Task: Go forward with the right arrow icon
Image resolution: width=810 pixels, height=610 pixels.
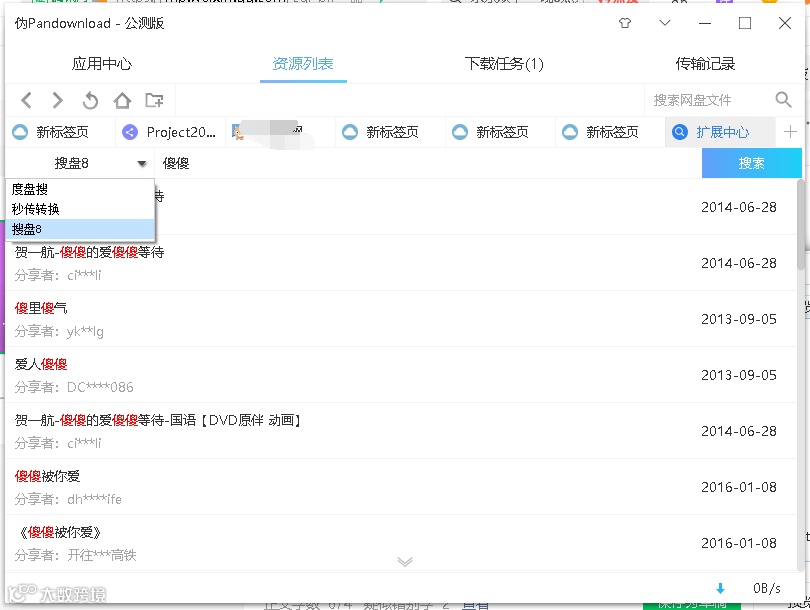Action: click(57, 100)
